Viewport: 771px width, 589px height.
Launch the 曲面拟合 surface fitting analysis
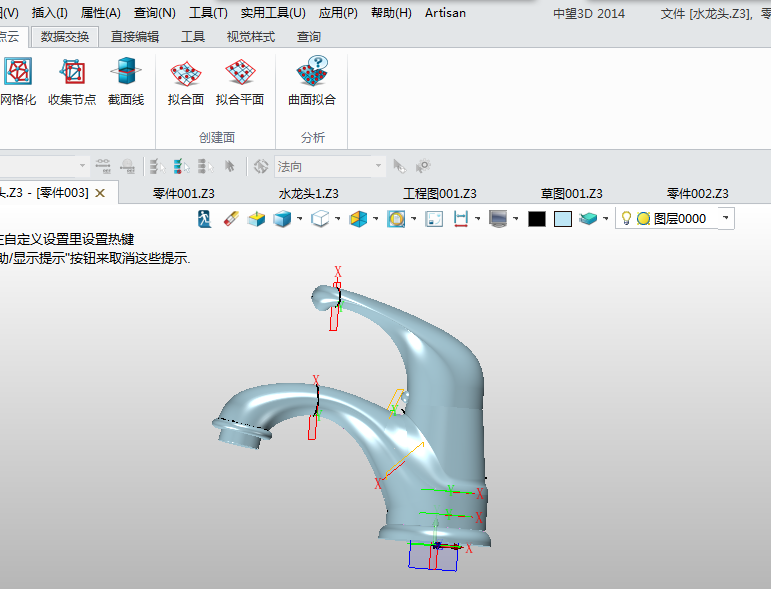[x=312, y=82]
